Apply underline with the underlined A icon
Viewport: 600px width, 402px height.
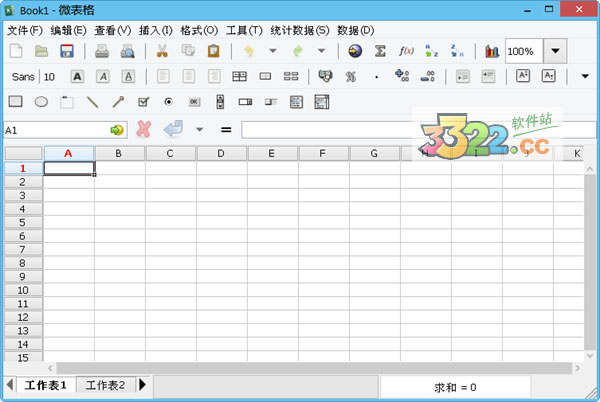[x=128, y=76]
